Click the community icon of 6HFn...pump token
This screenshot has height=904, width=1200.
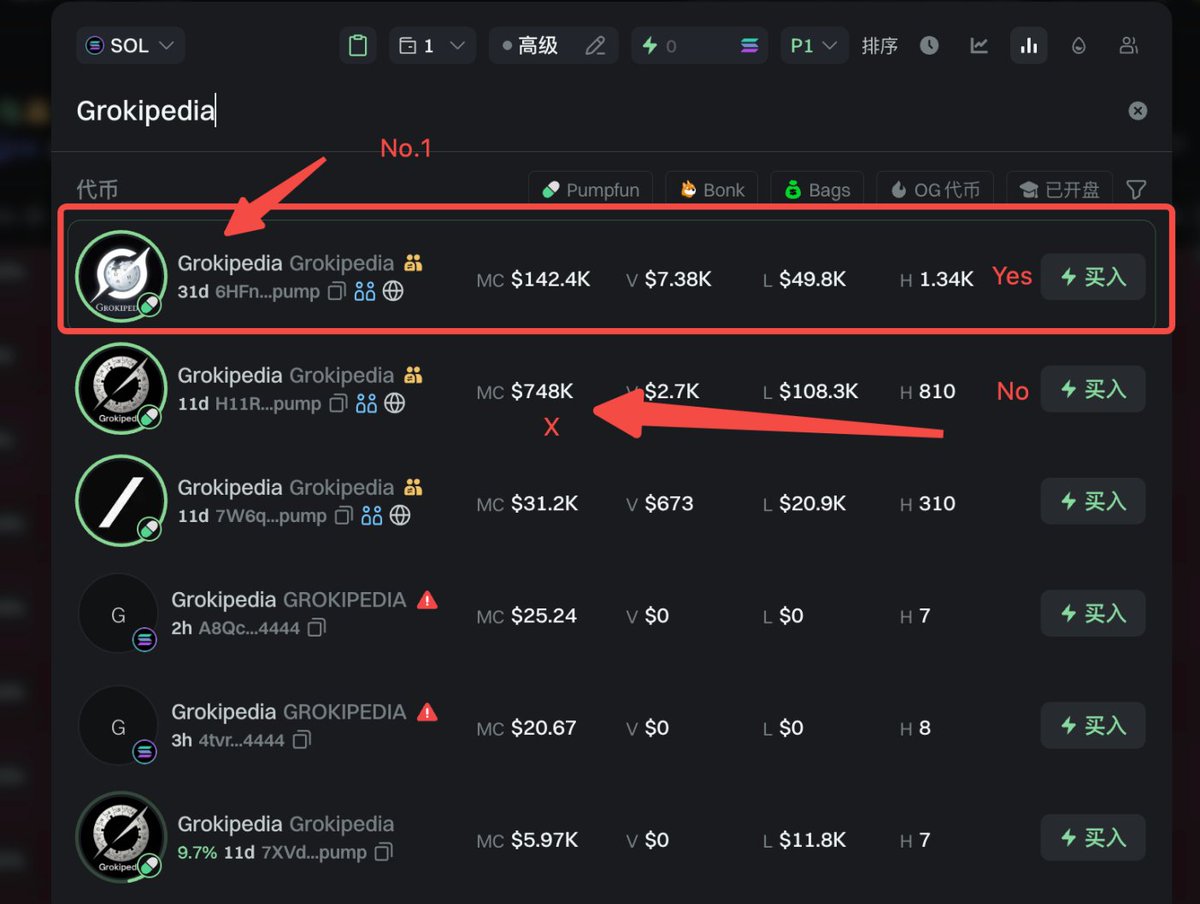tap(365, 292)
